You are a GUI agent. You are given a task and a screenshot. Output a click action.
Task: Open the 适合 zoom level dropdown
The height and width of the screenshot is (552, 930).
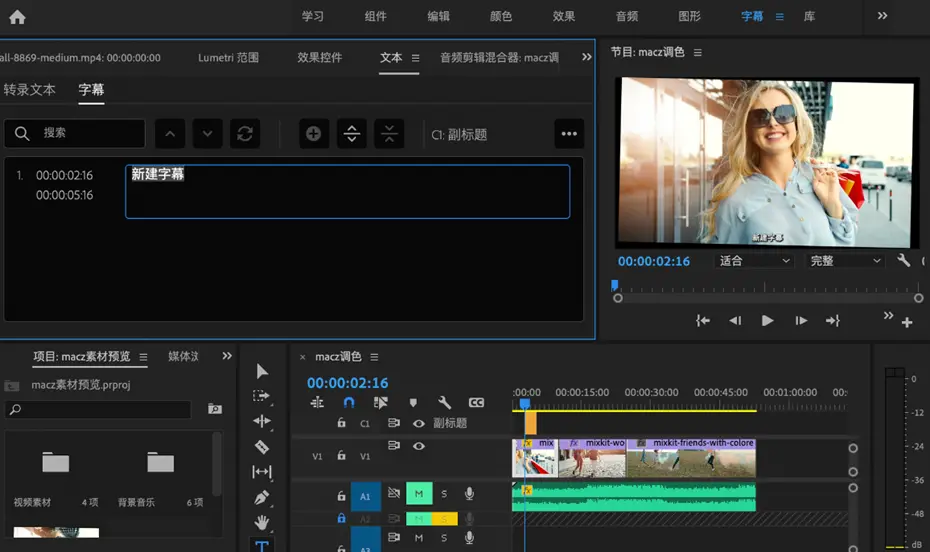click(754, 261)
